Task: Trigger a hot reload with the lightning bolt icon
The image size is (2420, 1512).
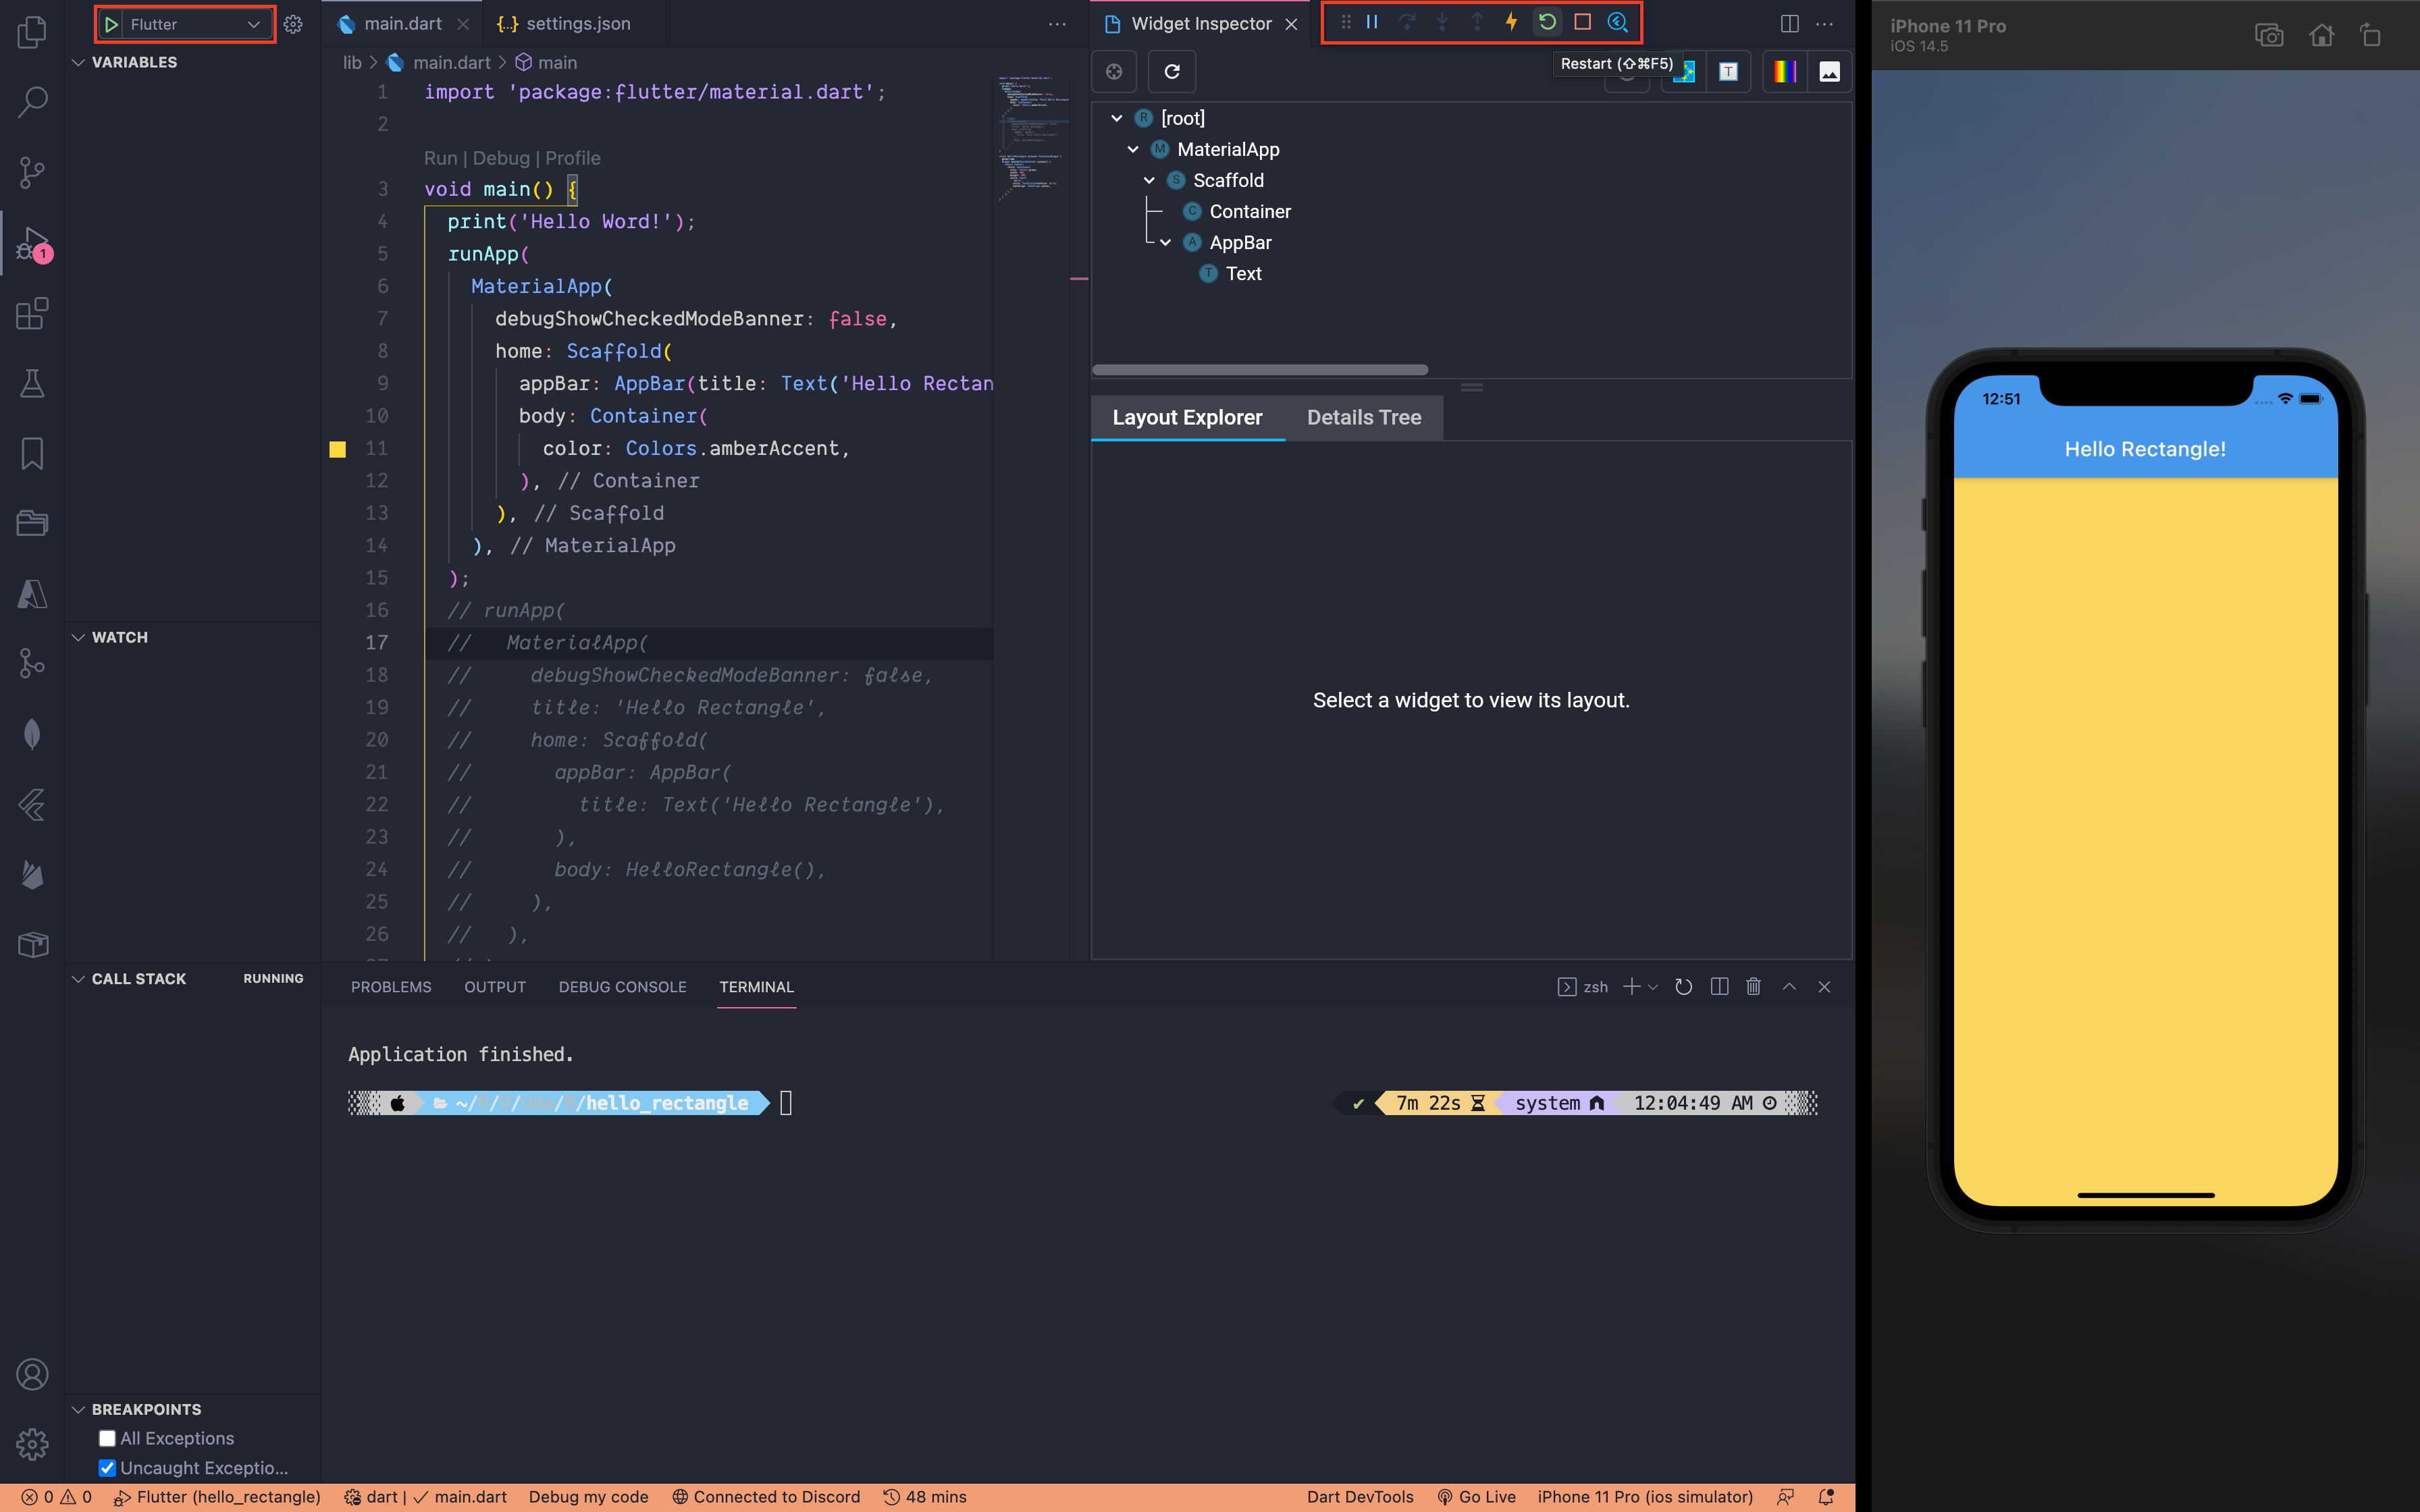Action: tap(1512, 21)
